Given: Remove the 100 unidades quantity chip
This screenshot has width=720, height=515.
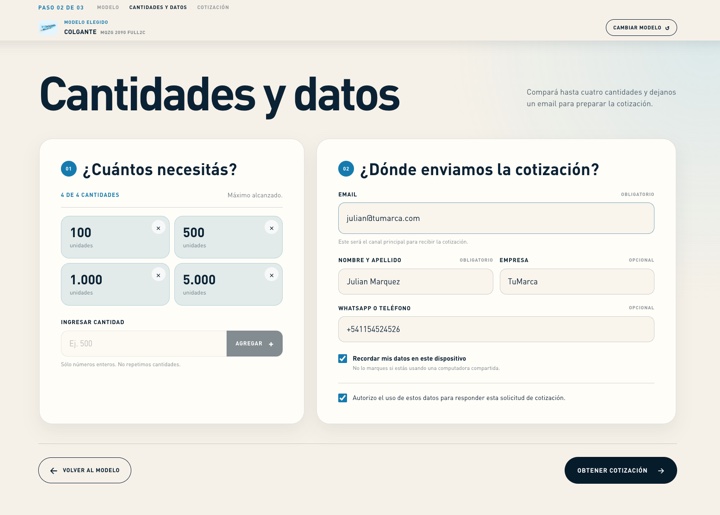Looking at the screenshot, I should [158, 228].
